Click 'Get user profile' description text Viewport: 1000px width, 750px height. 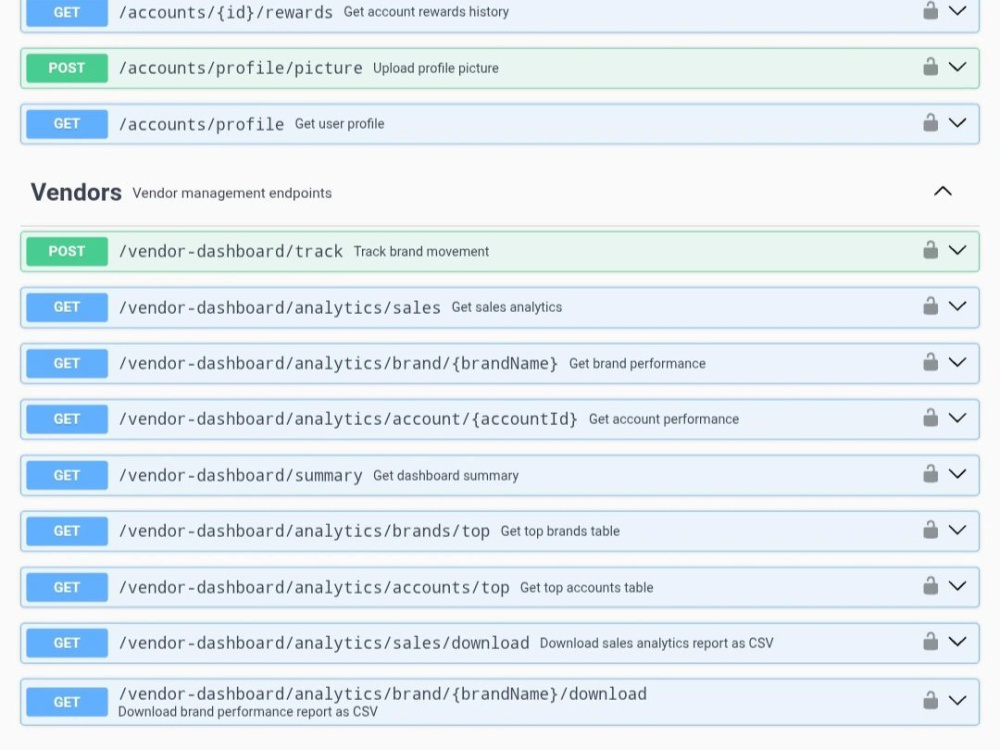point(339,124)
